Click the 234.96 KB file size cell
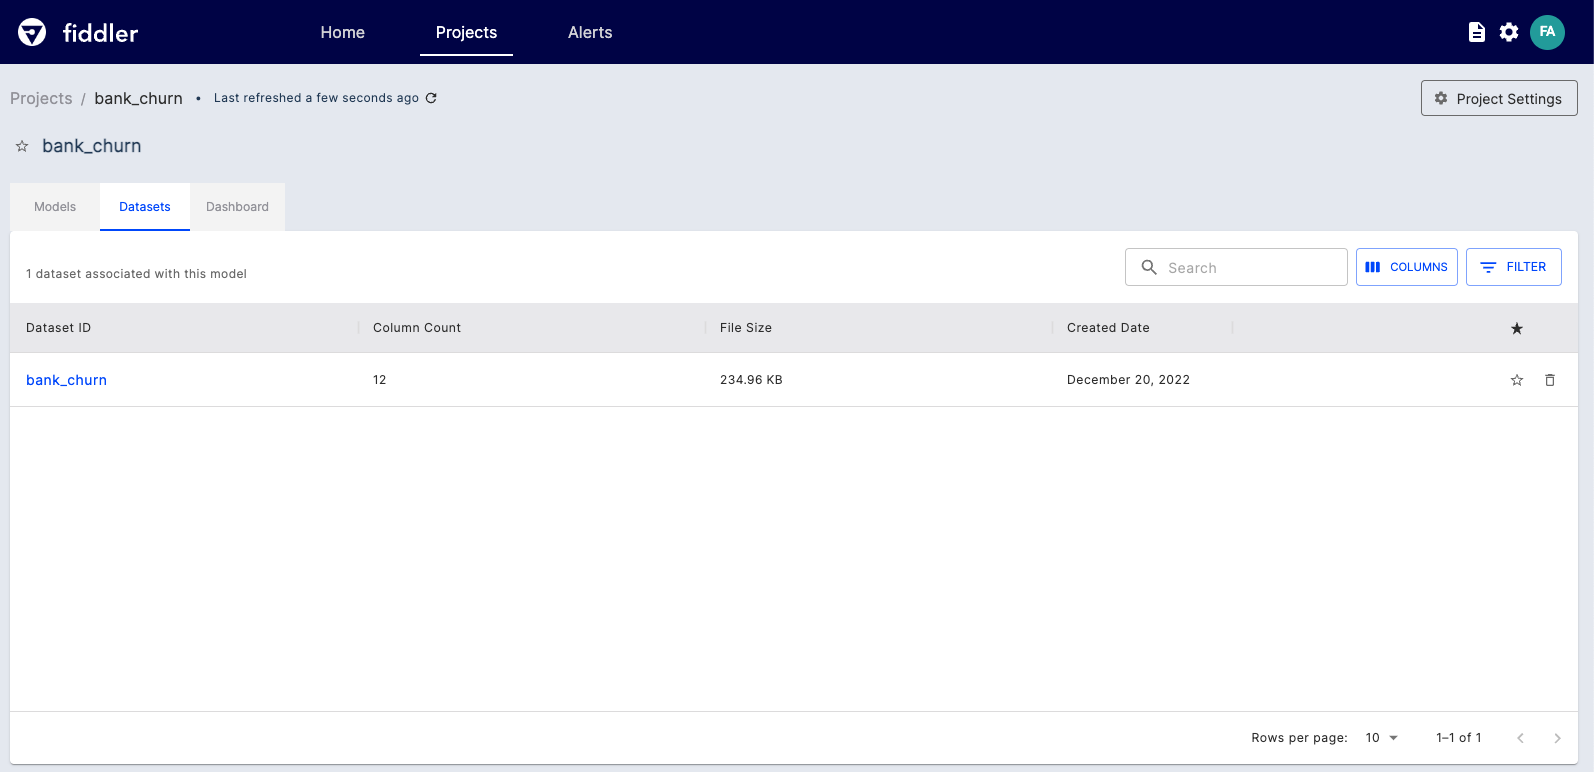1594x772 pixels. 751,380
